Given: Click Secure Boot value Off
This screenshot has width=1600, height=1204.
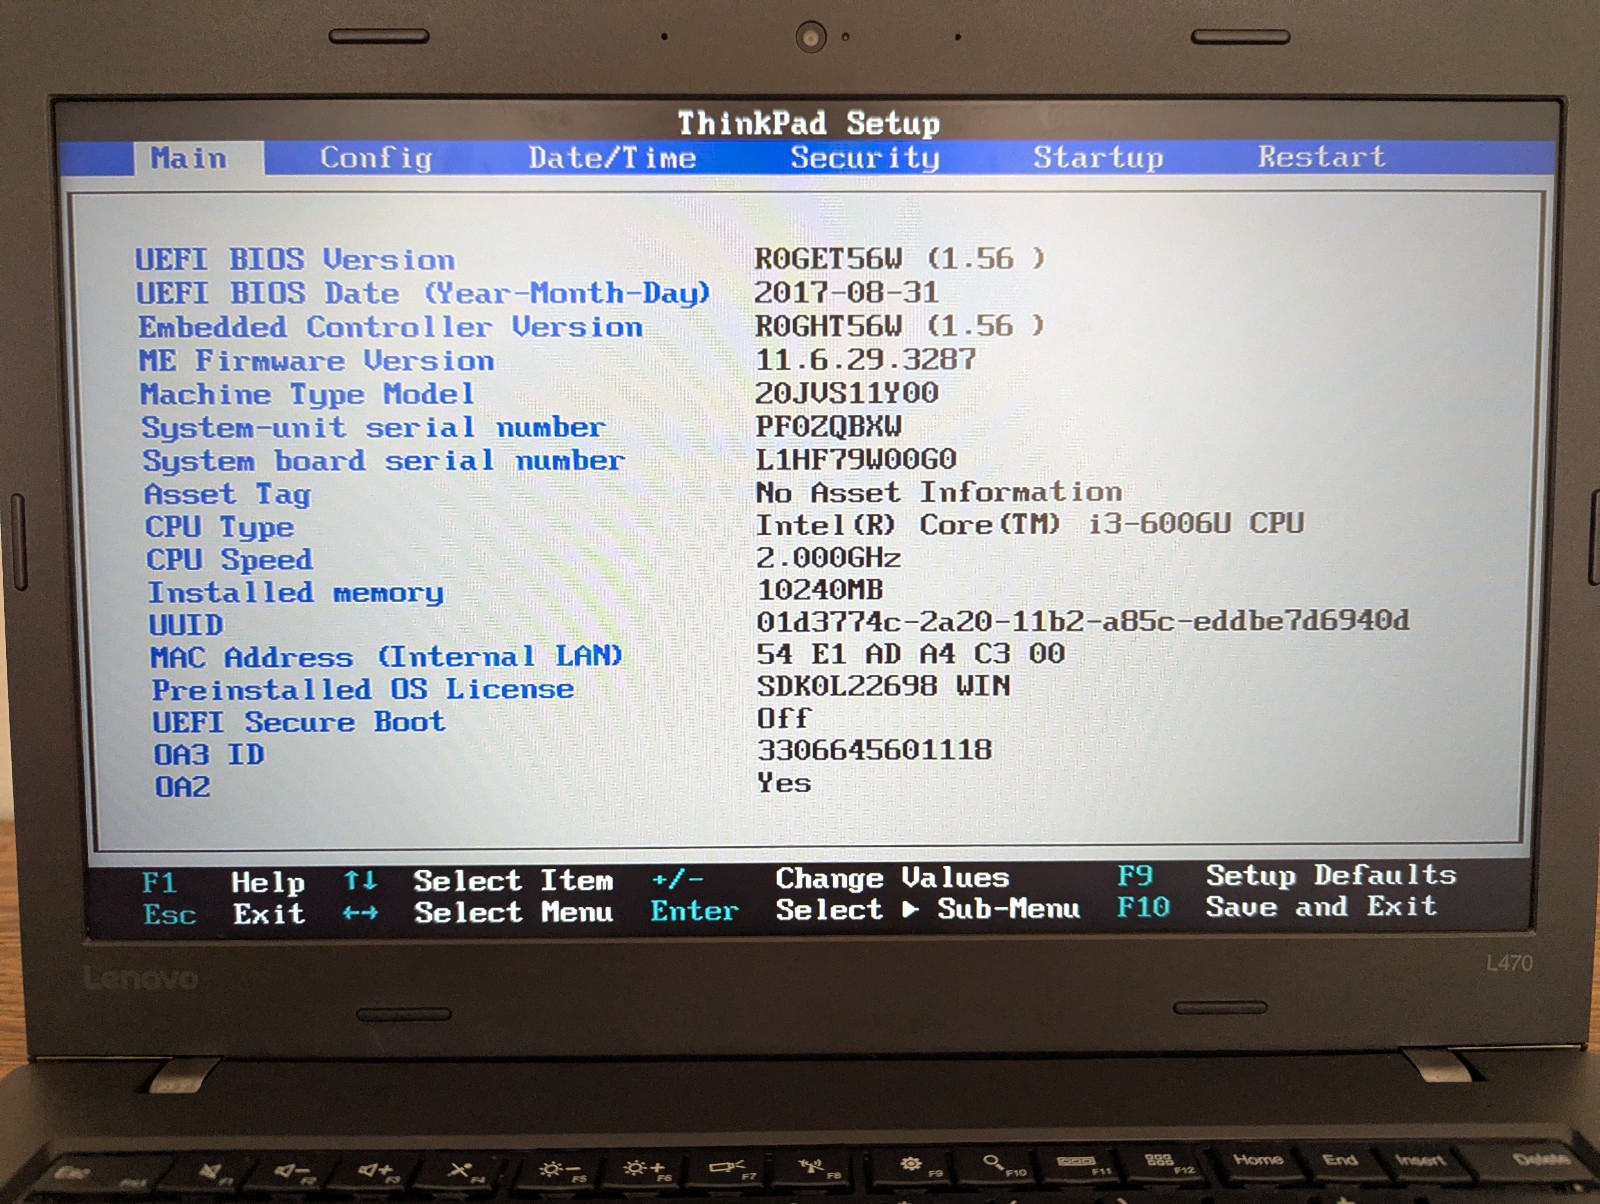Looking at the screenshot, I should coord(784,718).
